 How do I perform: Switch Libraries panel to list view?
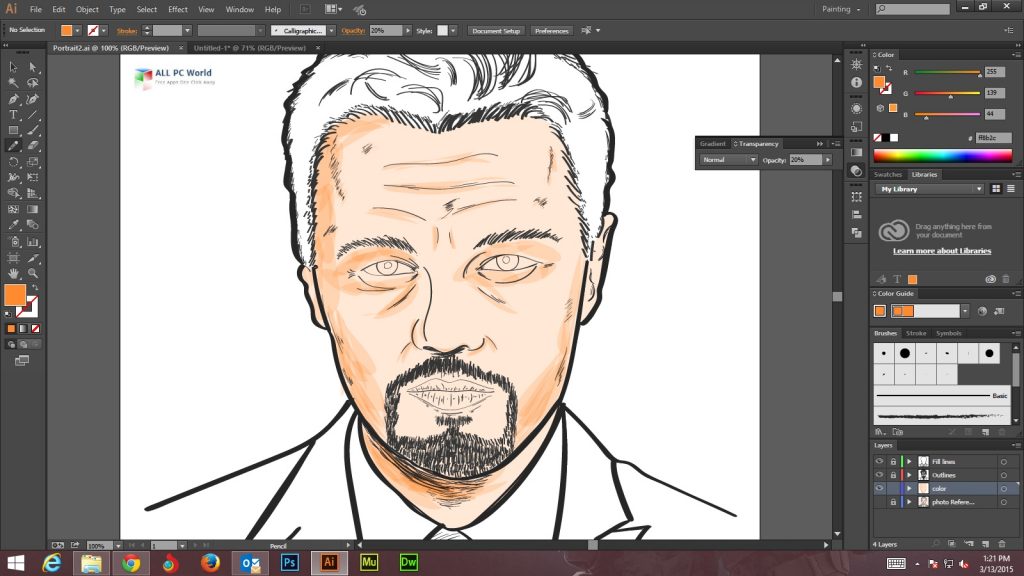(x=1011, y=189)
